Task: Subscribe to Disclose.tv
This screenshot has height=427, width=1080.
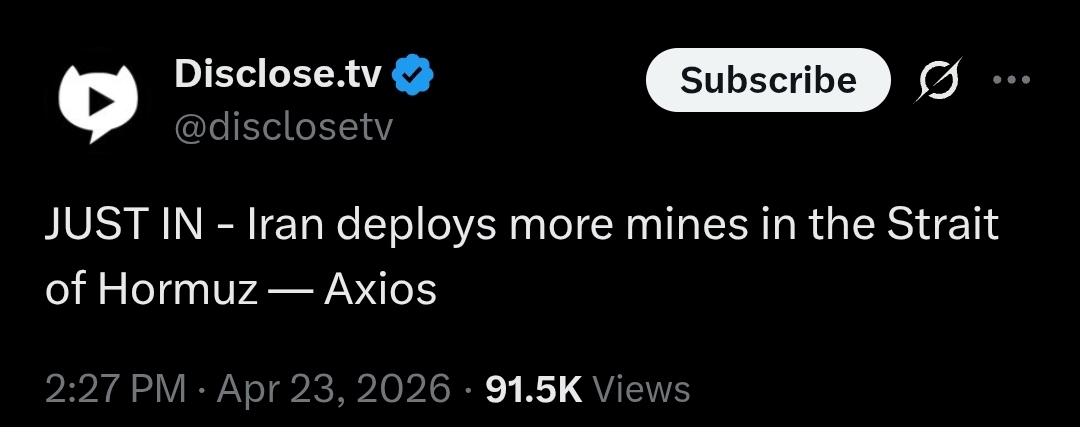Action: pos(768,80)
